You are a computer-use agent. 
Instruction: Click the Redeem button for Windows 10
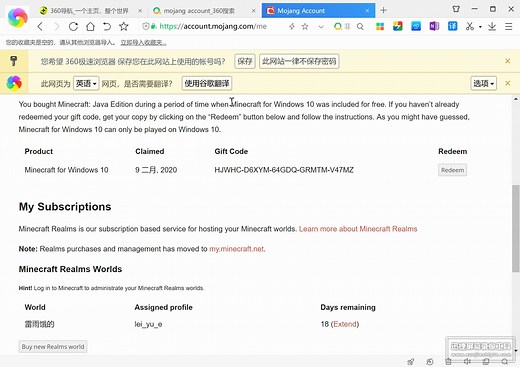point(452,170)
